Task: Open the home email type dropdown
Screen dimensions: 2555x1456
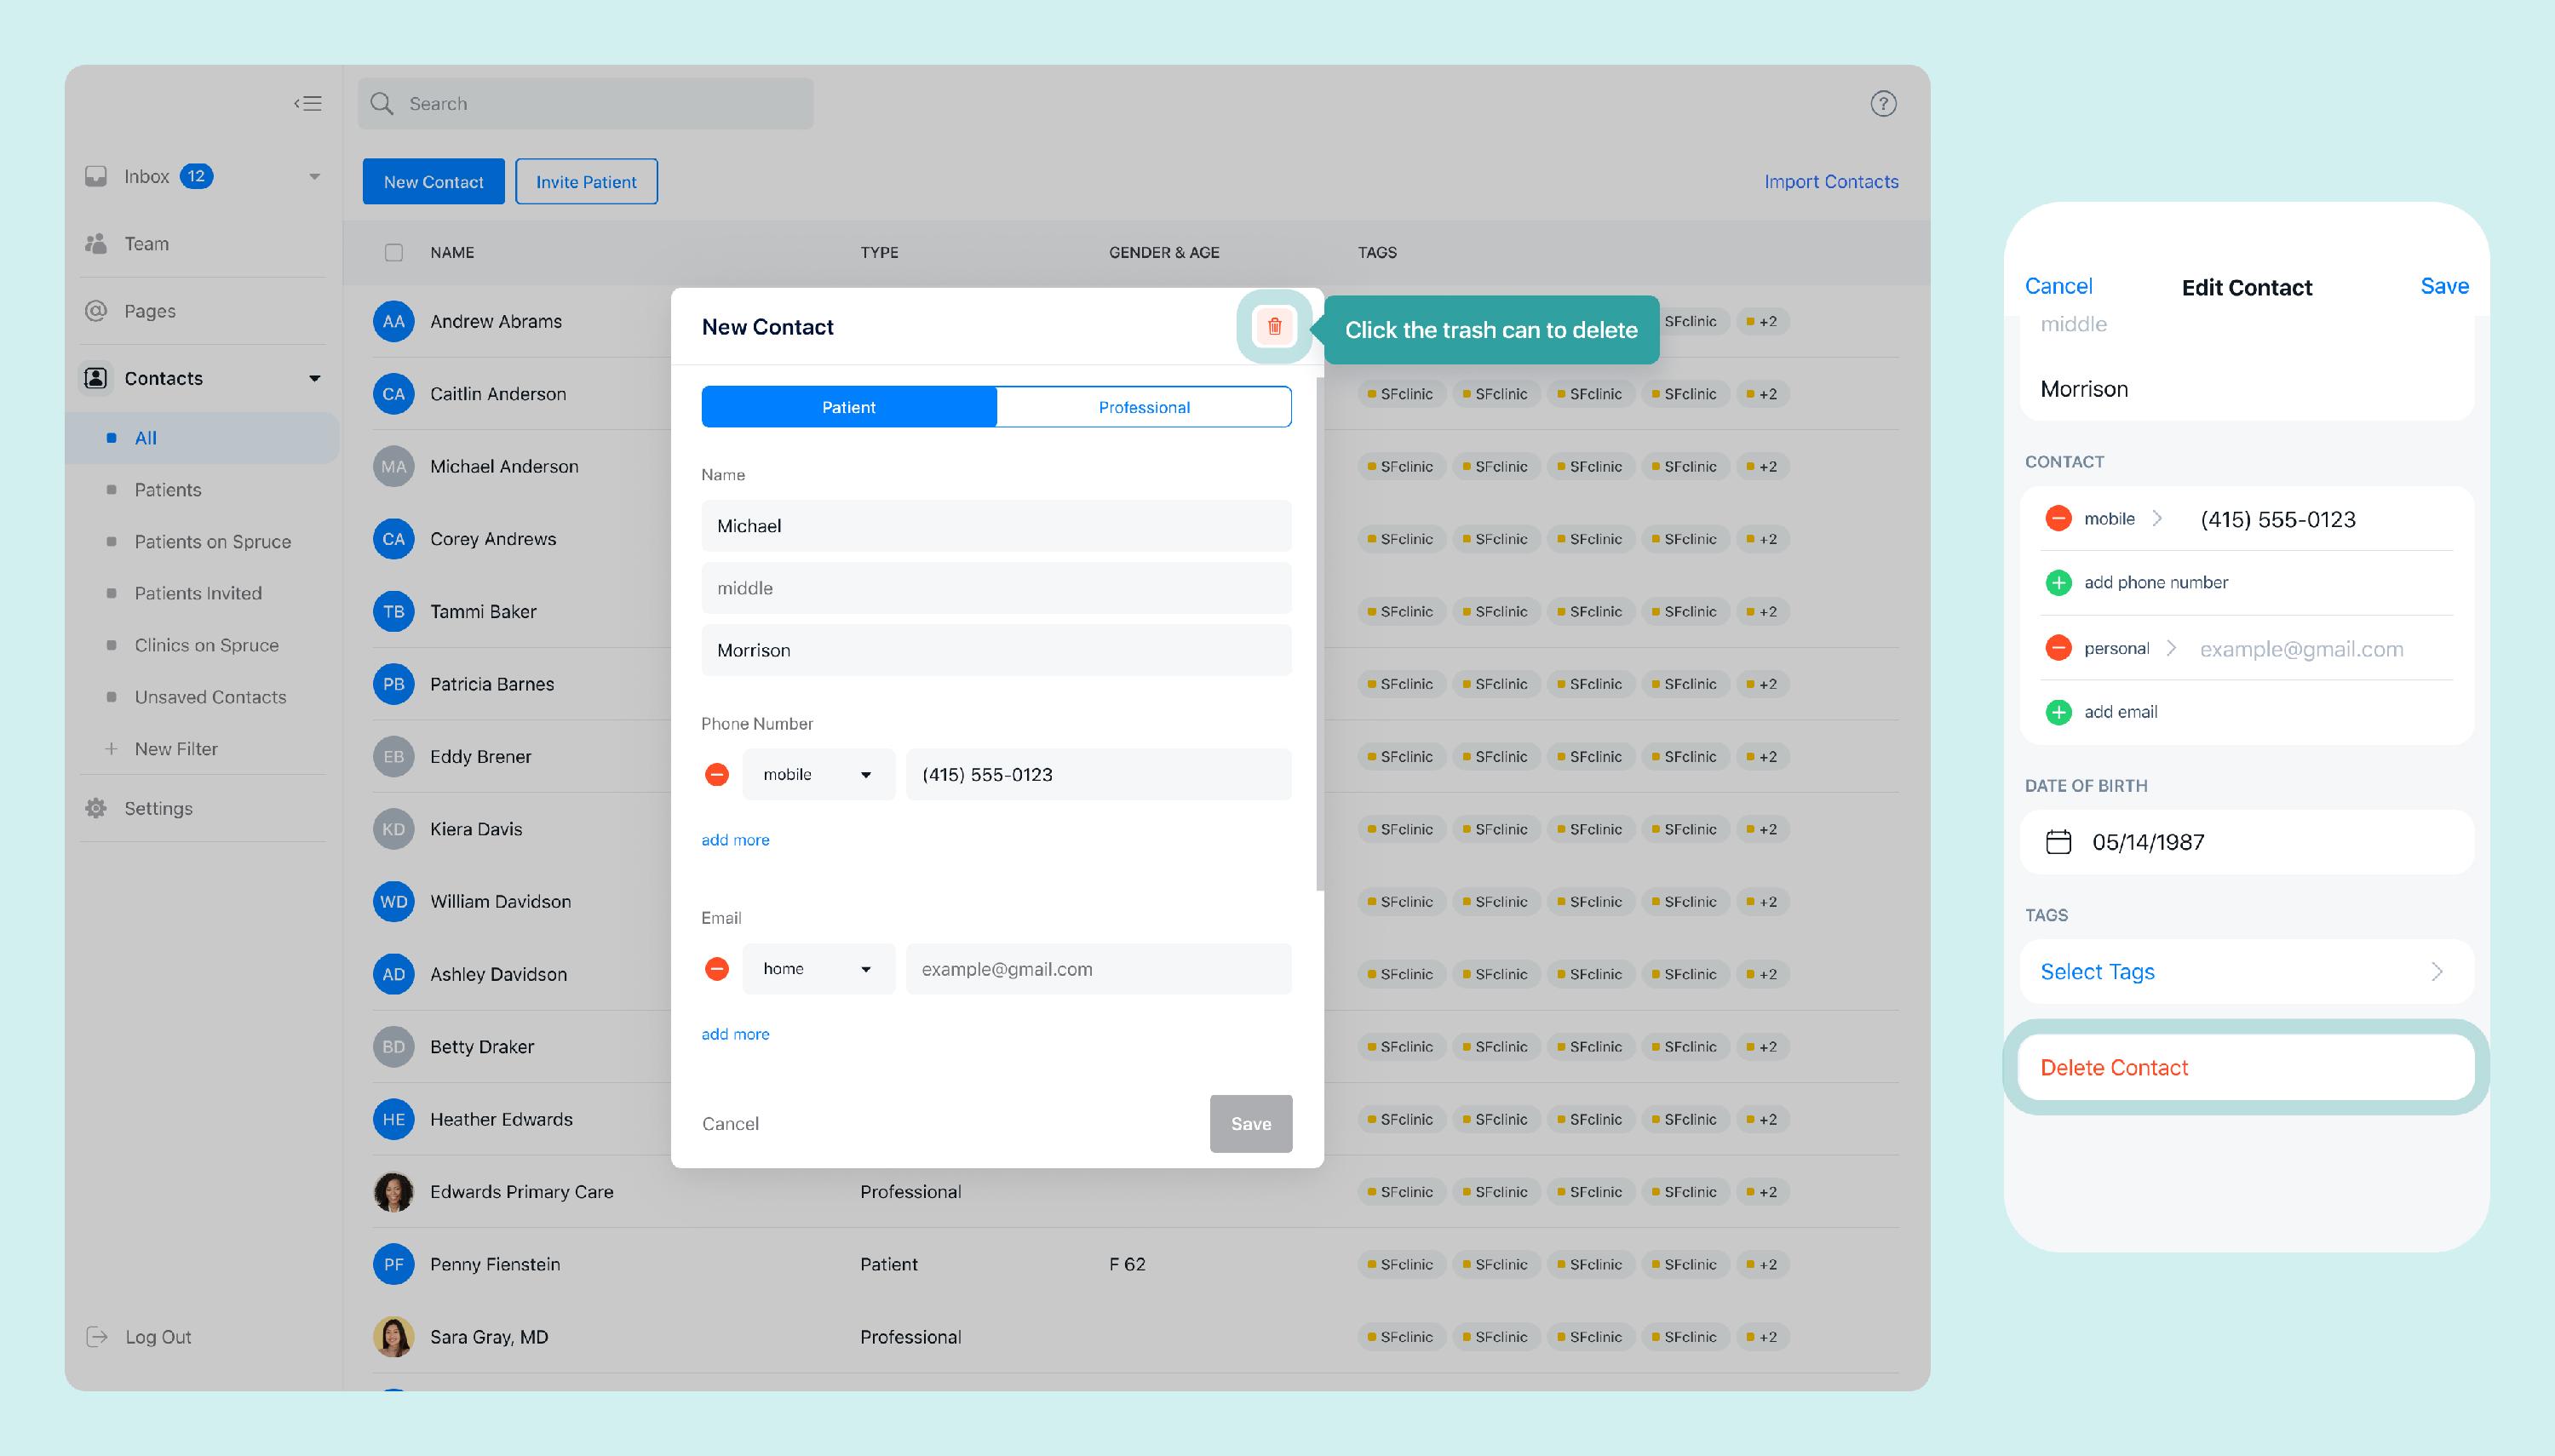Action: 817,968
